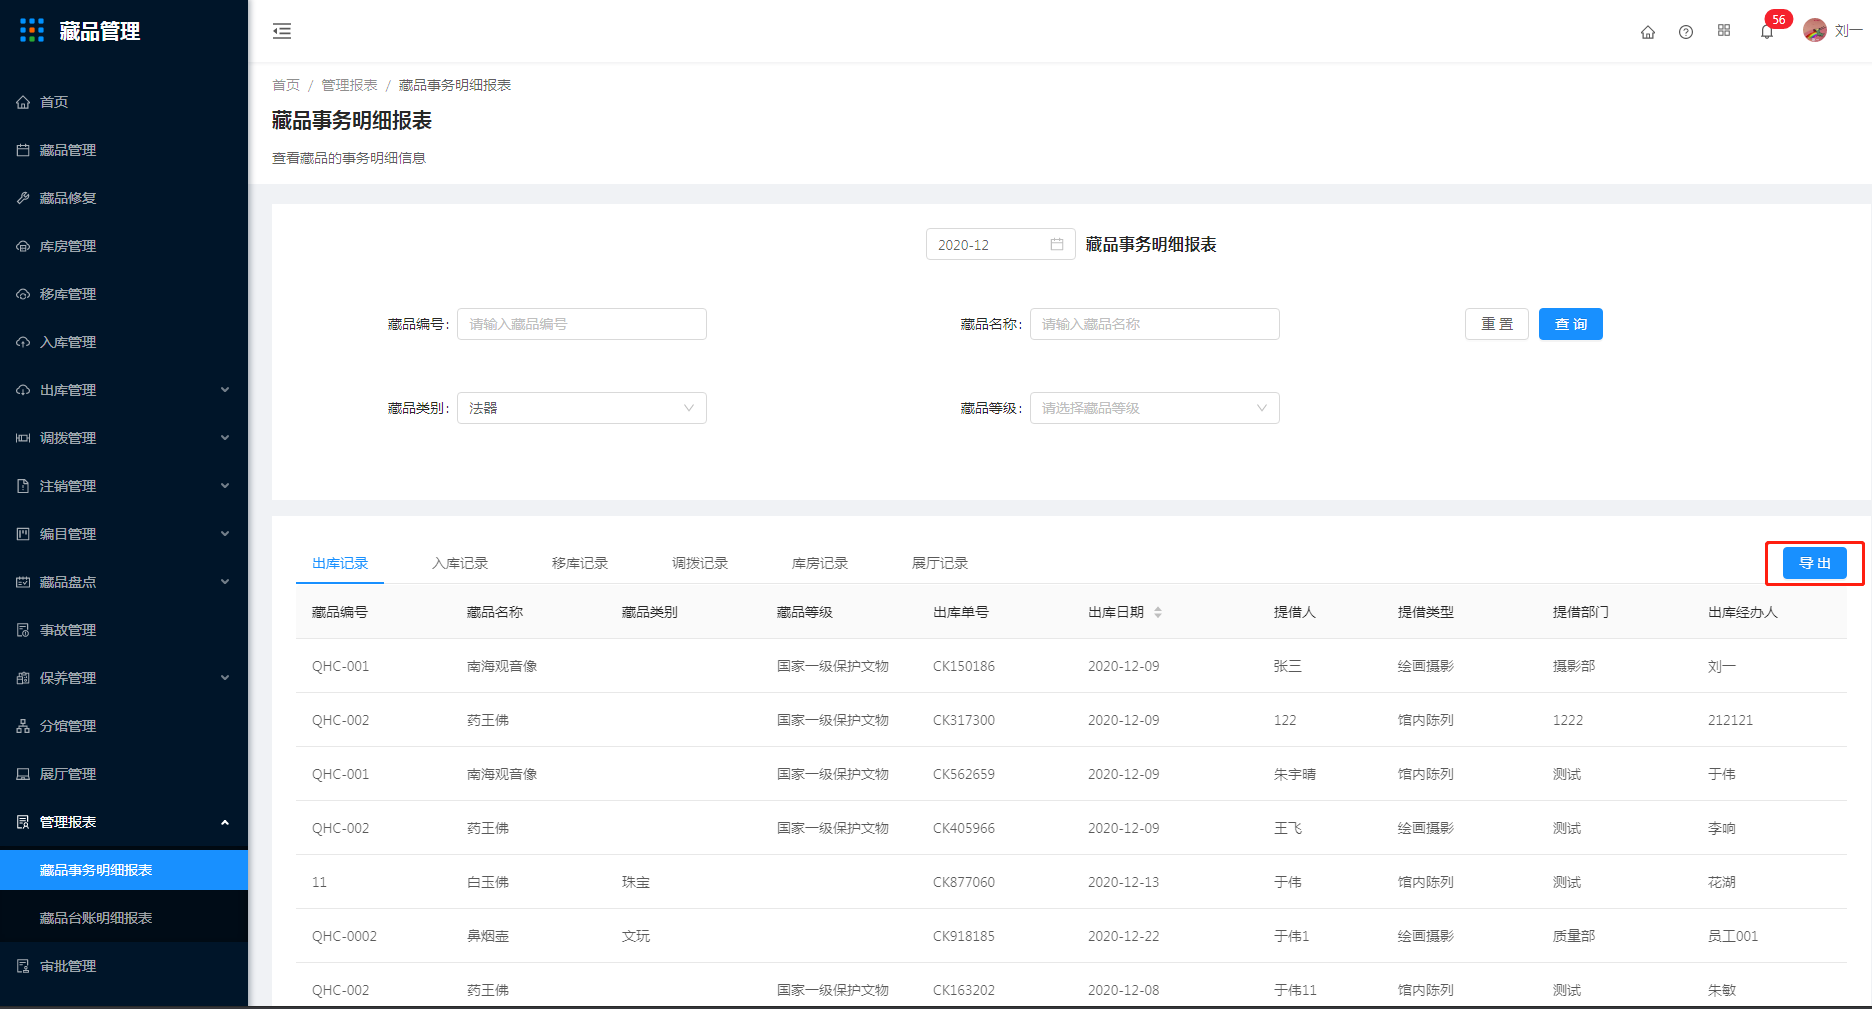Switch to the 库房记录 tab
The image size is (1872, 1009).
(x=820, y=563)
